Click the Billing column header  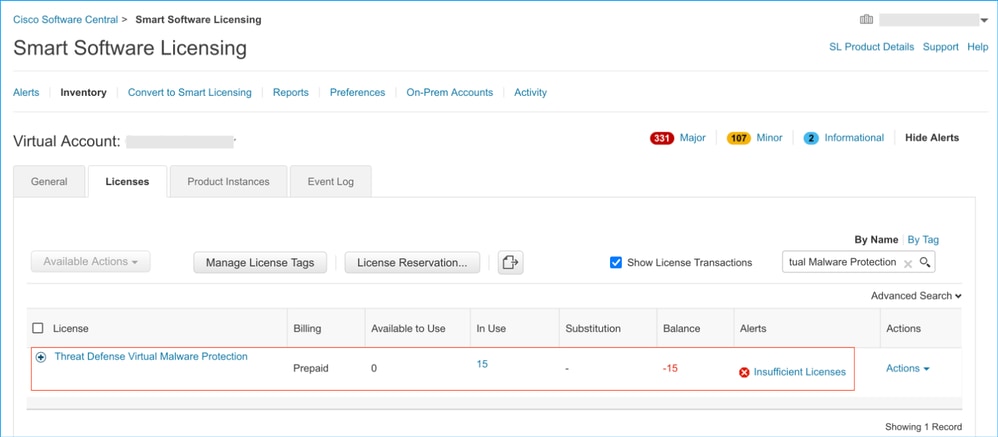click(x=307, y=329)
